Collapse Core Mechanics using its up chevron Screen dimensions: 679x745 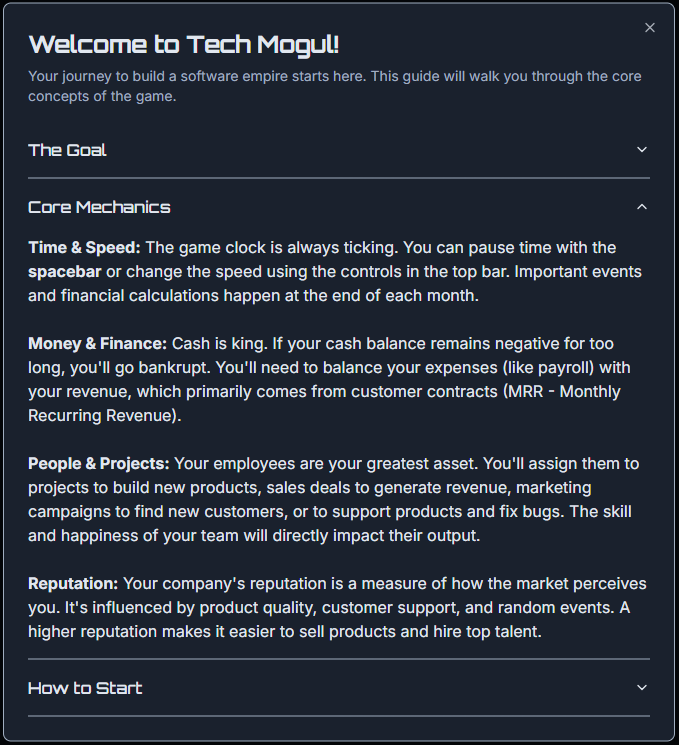tap(642, 207)
